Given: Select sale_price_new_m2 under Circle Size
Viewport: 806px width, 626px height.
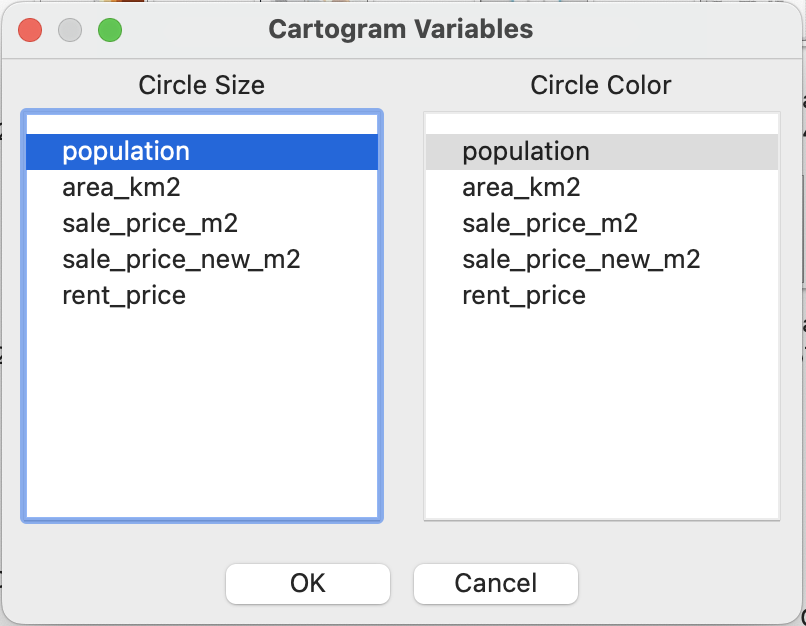Looking at the screenshot, I should click(x=202, y=260).
